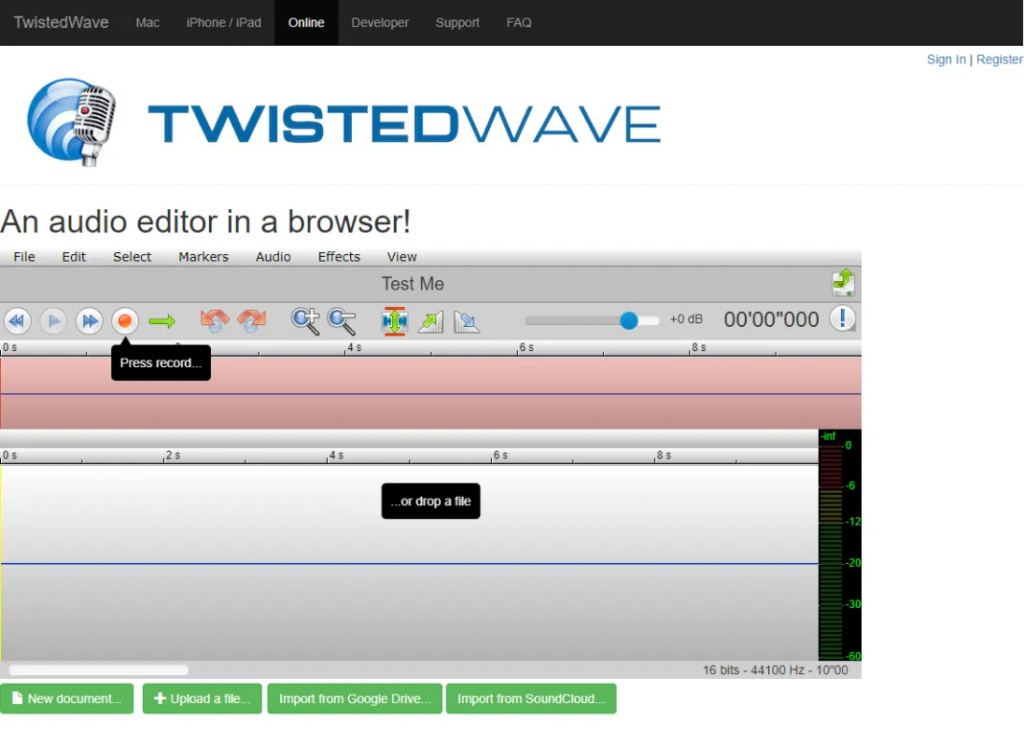The height and width of the screenshot is (748, 1024).
Task: Click the pink overview waveform area
Action: pyautogui.click(x=430, y=393)
